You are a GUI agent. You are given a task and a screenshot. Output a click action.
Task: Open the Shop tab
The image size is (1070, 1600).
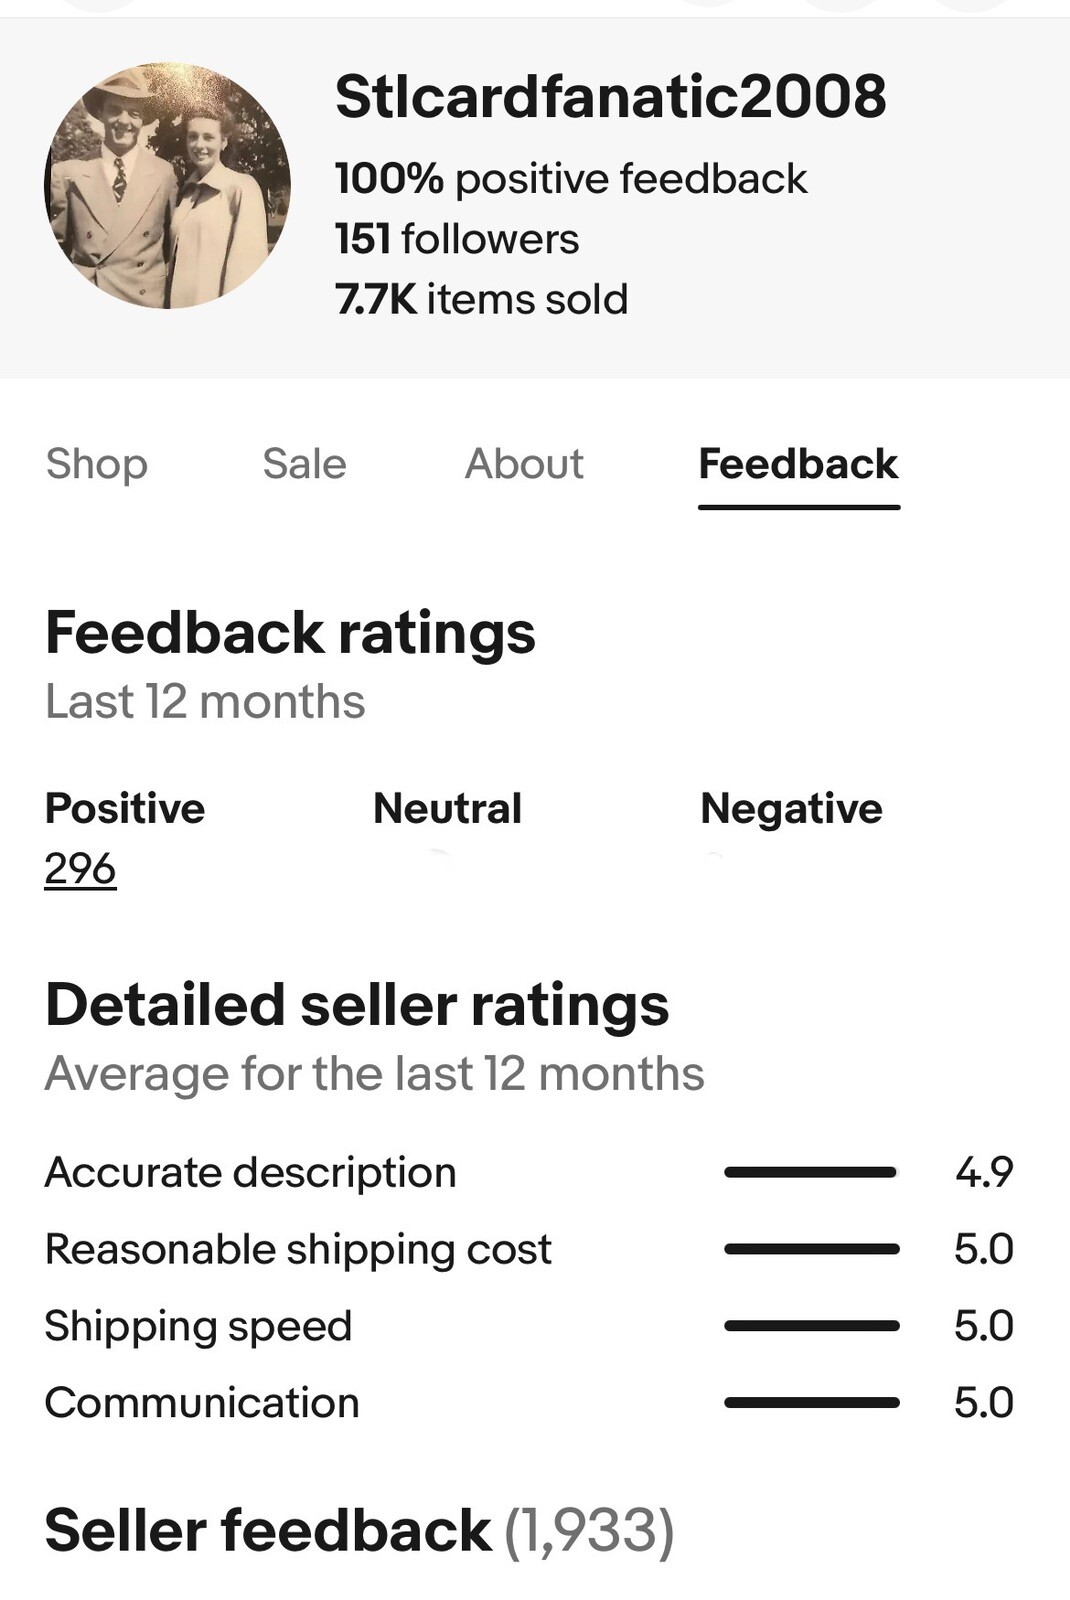[x=97, y=464]
